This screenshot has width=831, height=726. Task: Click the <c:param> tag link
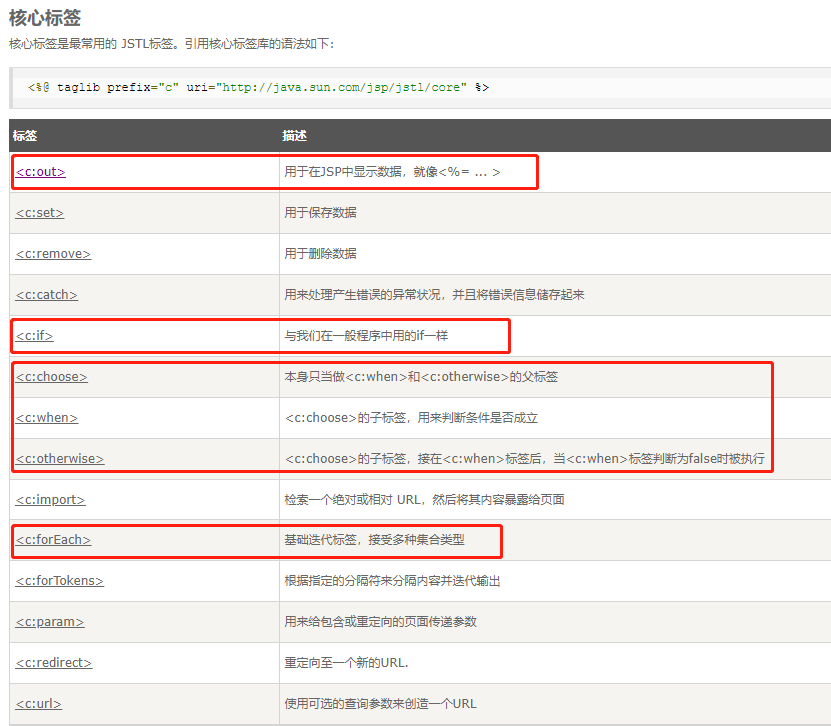[50, 622]
